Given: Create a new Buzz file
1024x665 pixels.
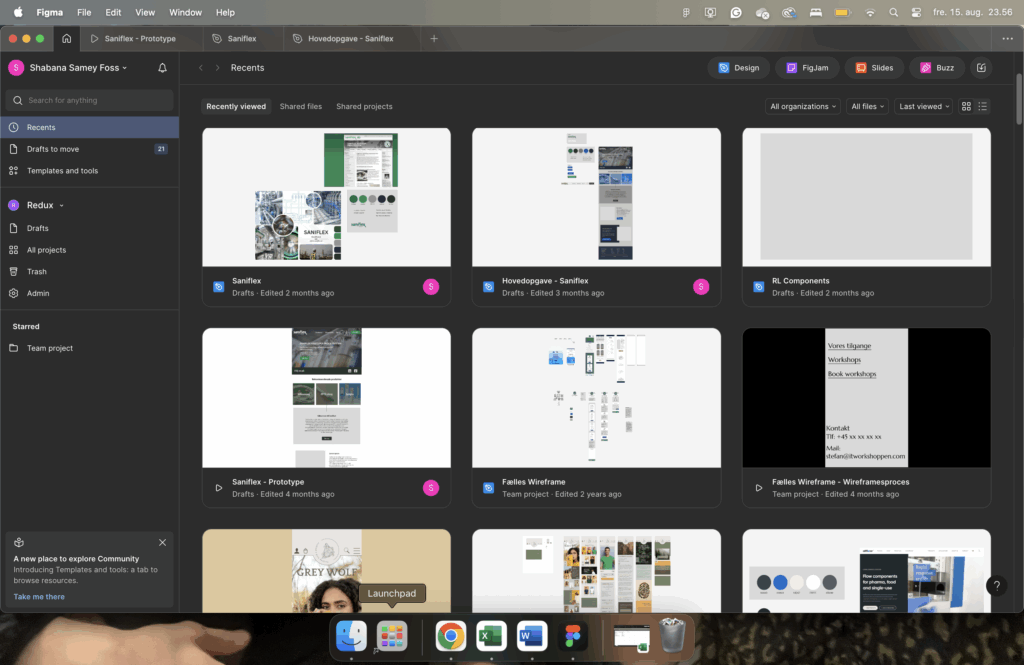Looking at the screenshot, I should pyautogui.click(x=937, y=68).
